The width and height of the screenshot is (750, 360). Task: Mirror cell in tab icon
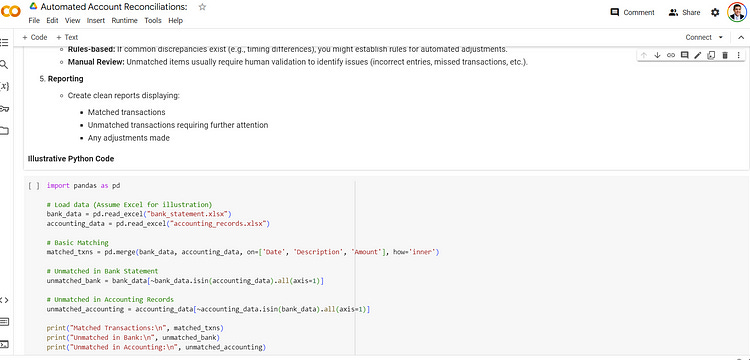coord(711,55)
